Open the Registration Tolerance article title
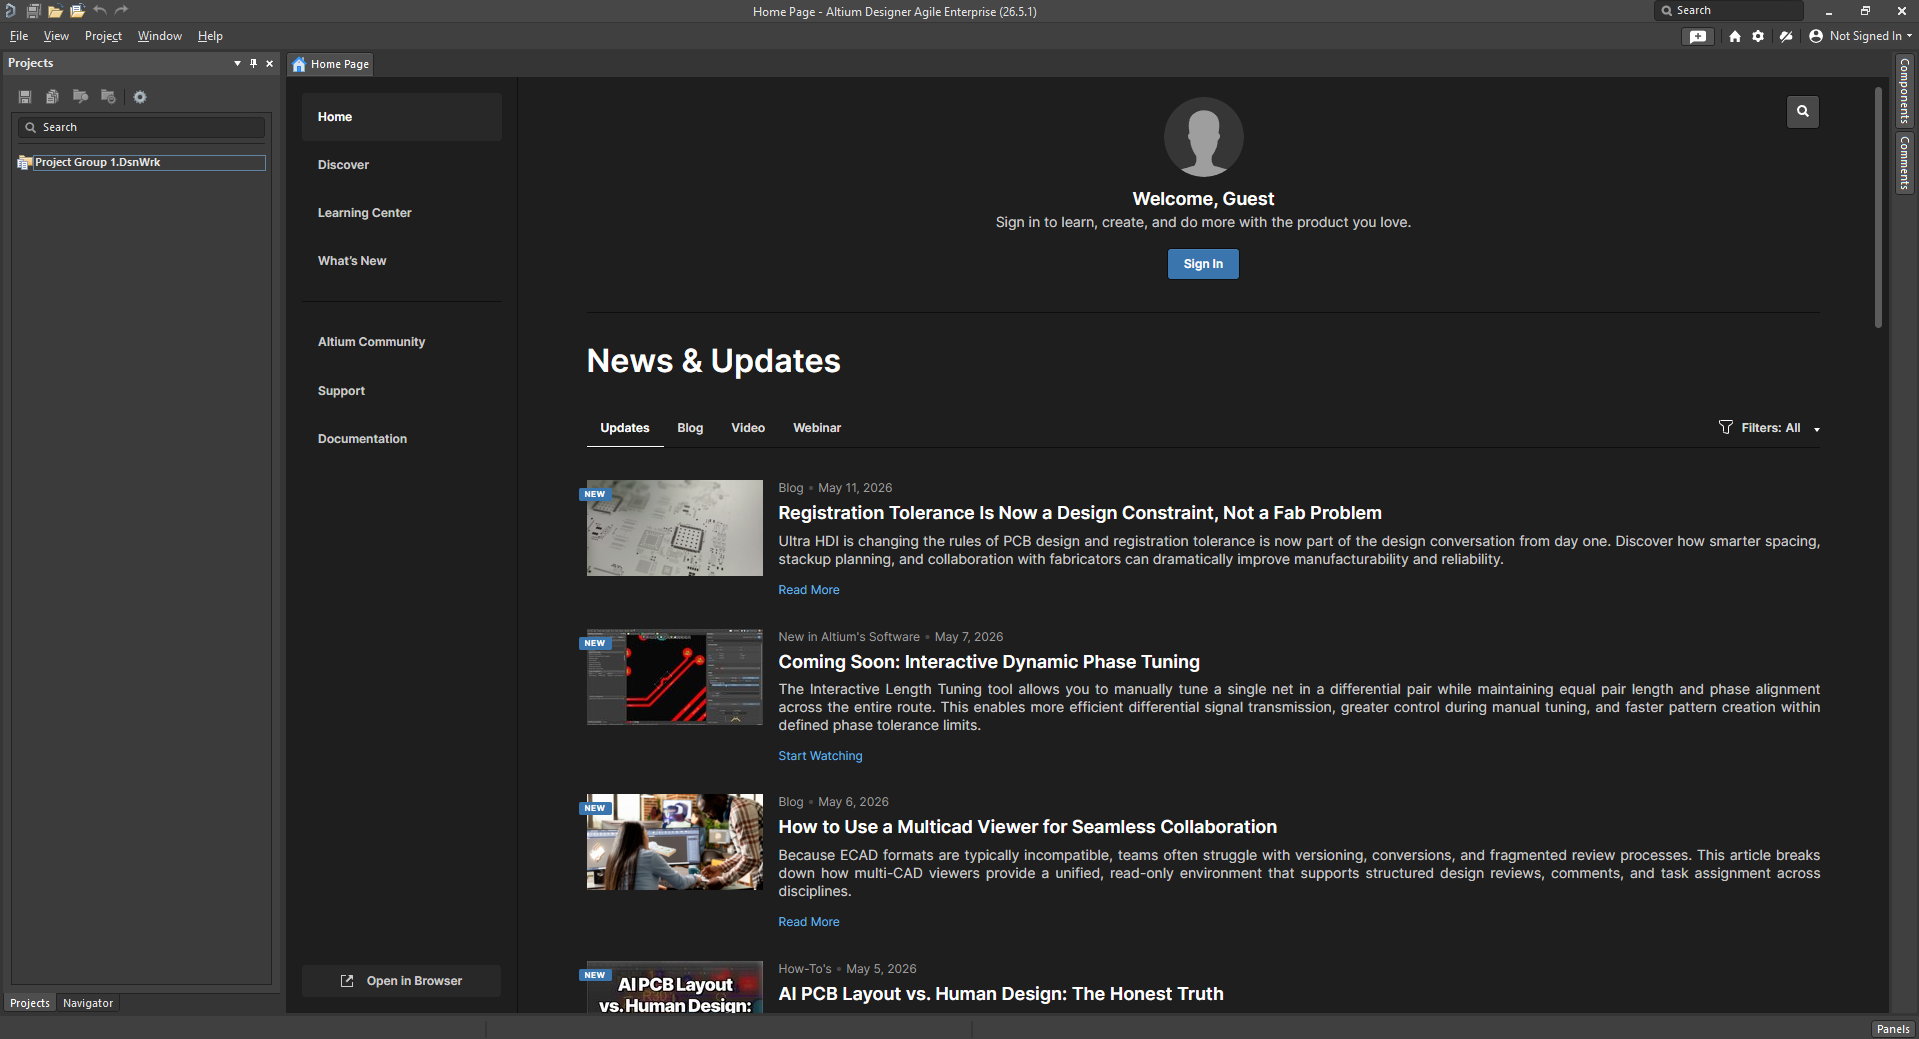The width and height of the screenshot is (1919, 1039). 1080,513
